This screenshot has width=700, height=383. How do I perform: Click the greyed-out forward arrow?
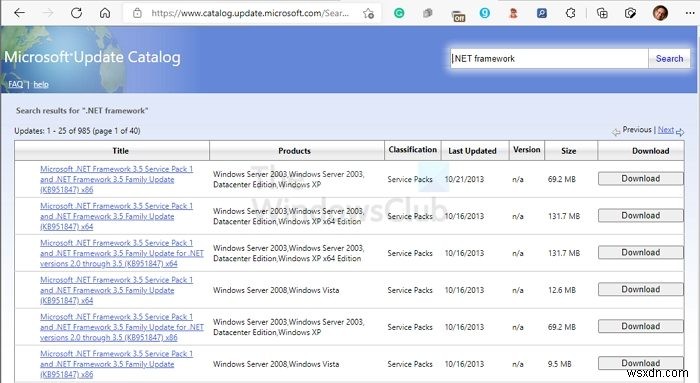48,13
